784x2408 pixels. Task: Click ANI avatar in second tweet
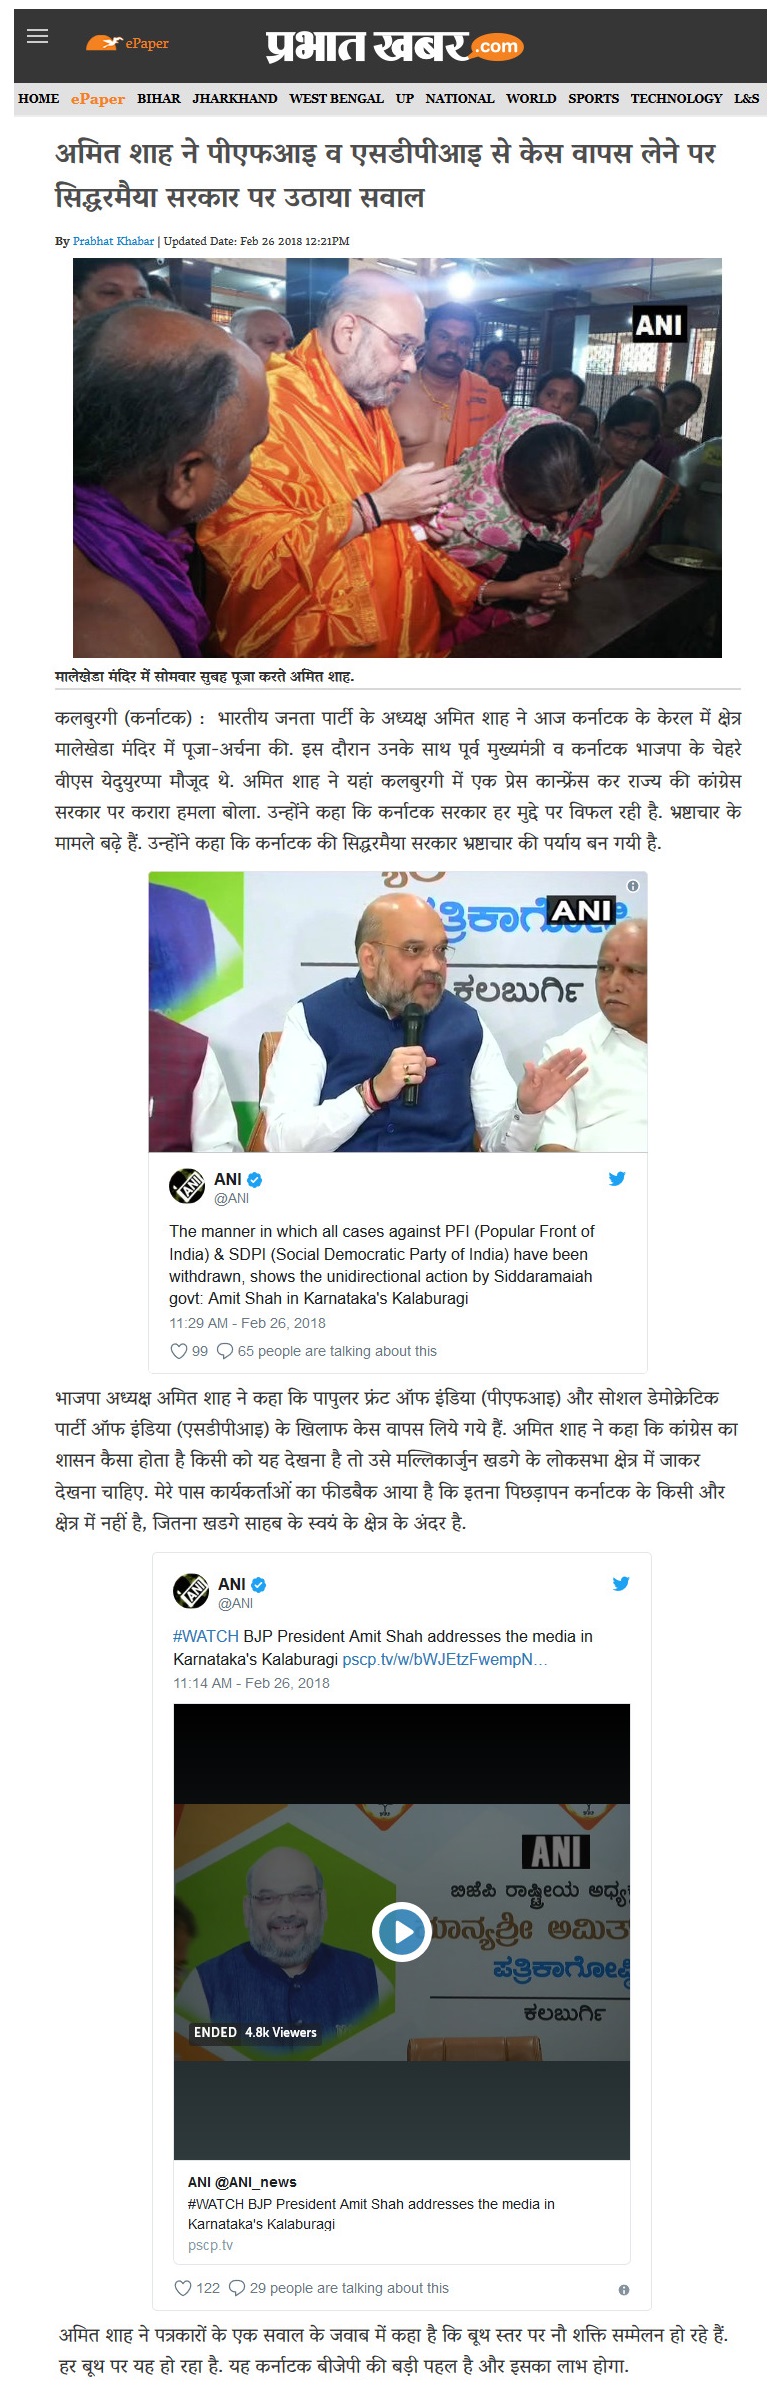click(x=191, y=1591)
